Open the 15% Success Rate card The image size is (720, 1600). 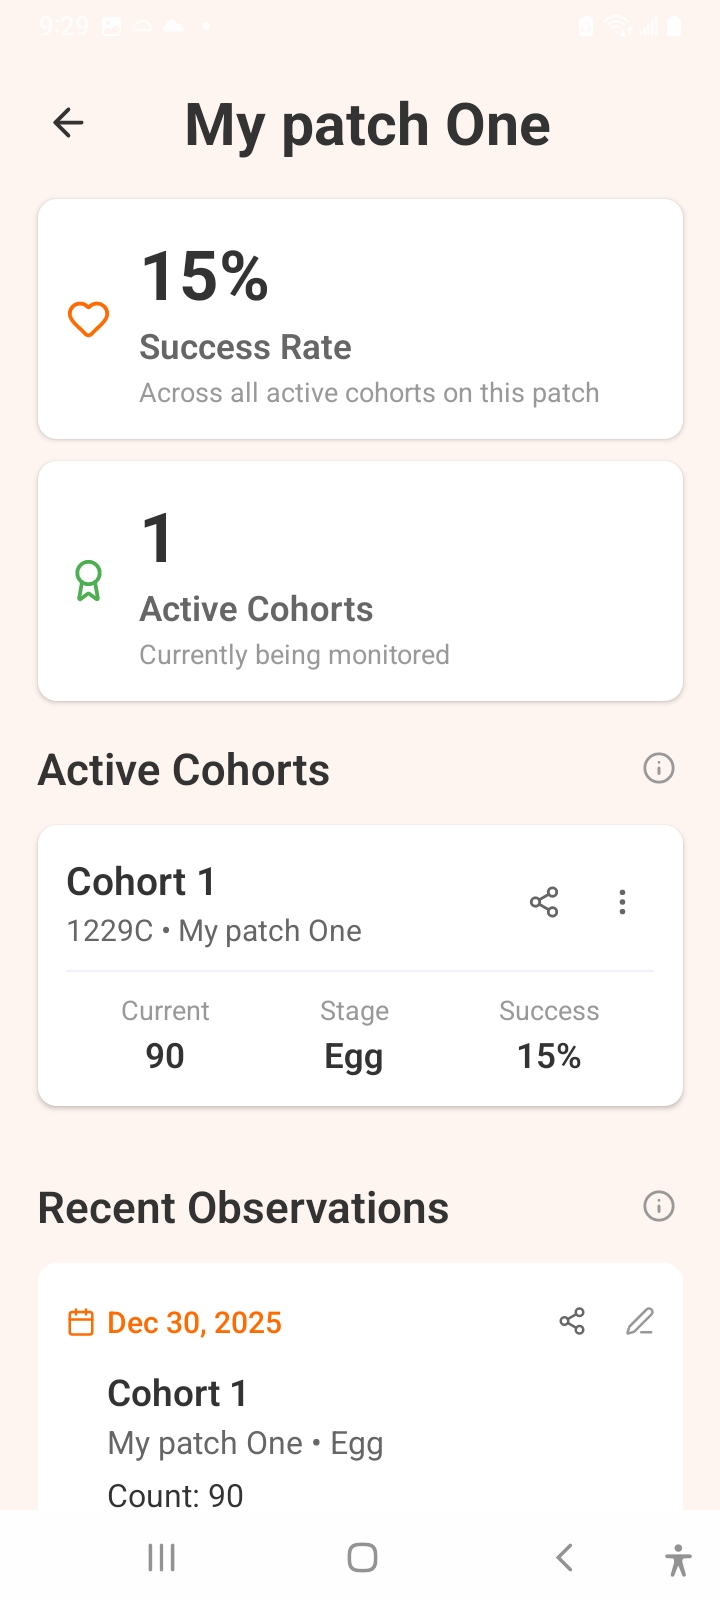(x=360, y=320)
